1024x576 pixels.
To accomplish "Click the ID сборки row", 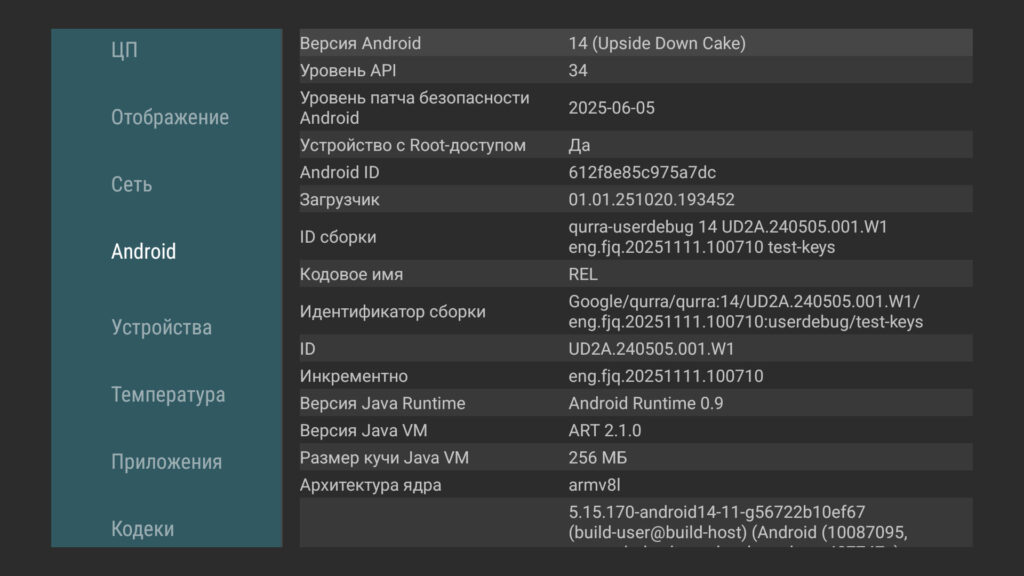I will (x=635, y=237).
